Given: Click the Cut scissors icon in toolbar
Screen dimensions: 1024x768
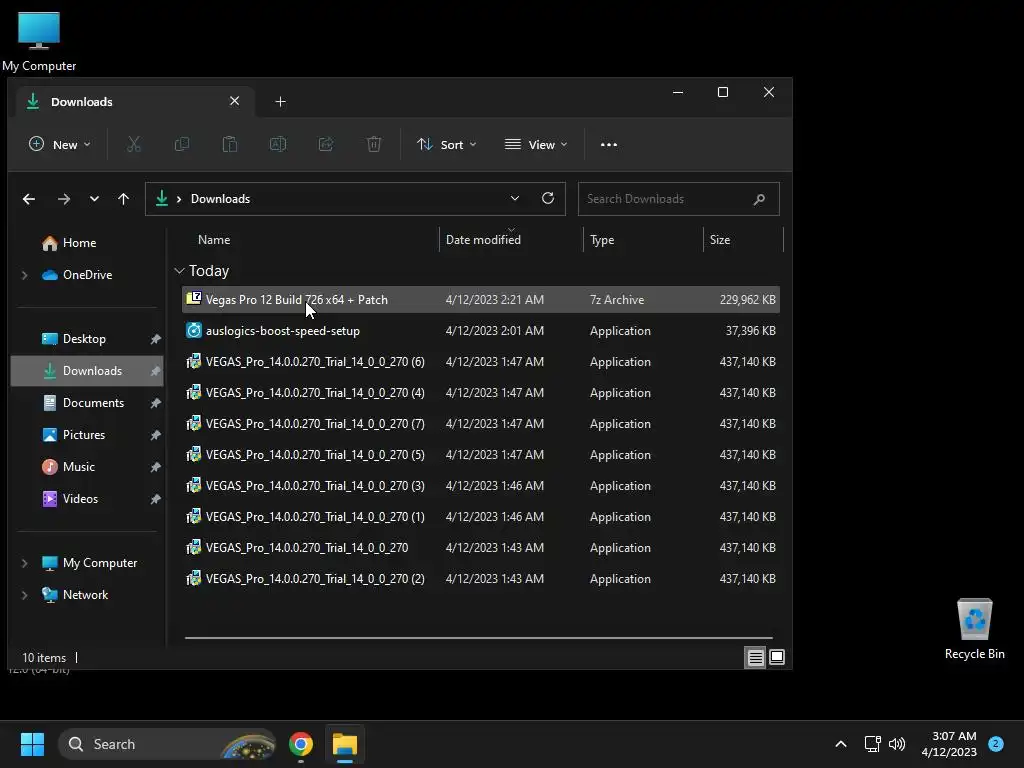Looking at the screenshot, I should click(134, 144).
